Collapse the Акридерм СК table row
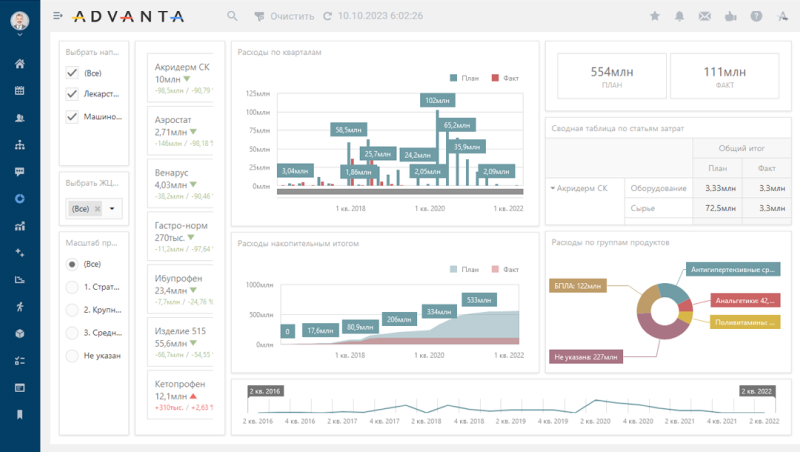This screenshot has height=452, width=800. 552,188
